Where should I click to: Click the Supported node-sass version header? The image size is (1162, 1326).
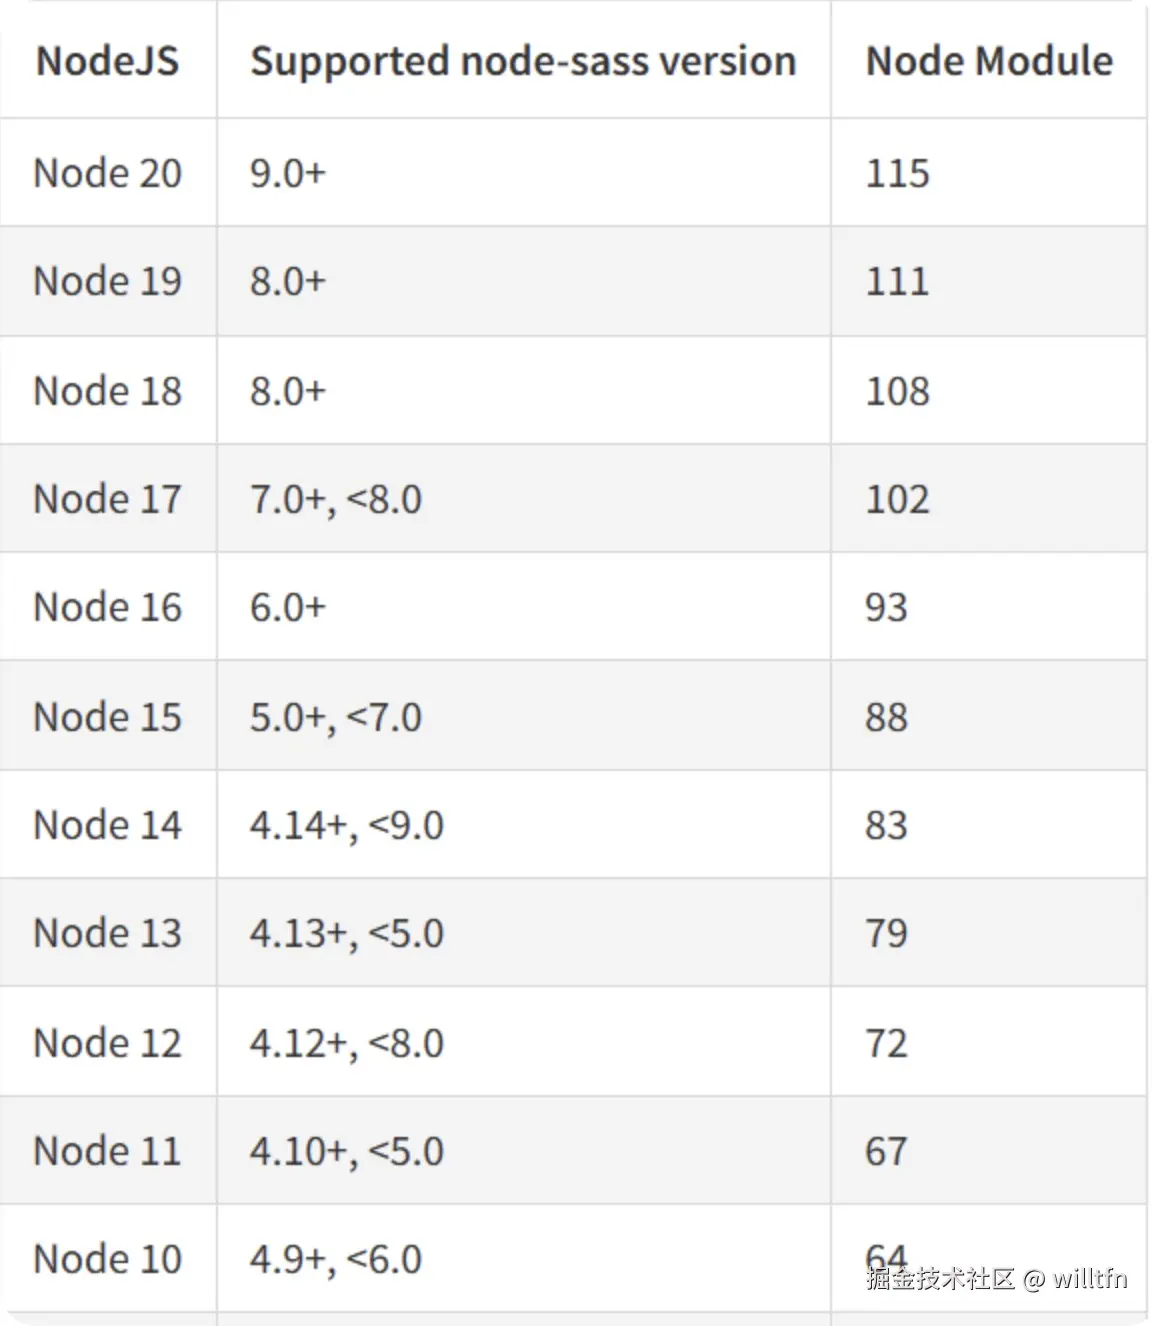[x=523, y=62]
